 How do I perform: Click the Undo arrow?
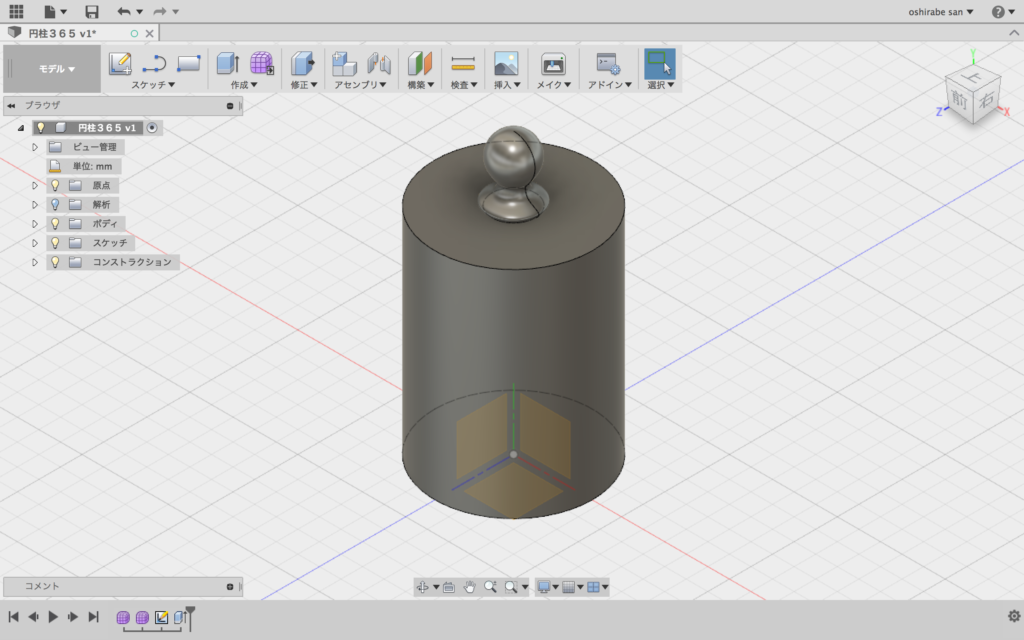click(123, 11)
